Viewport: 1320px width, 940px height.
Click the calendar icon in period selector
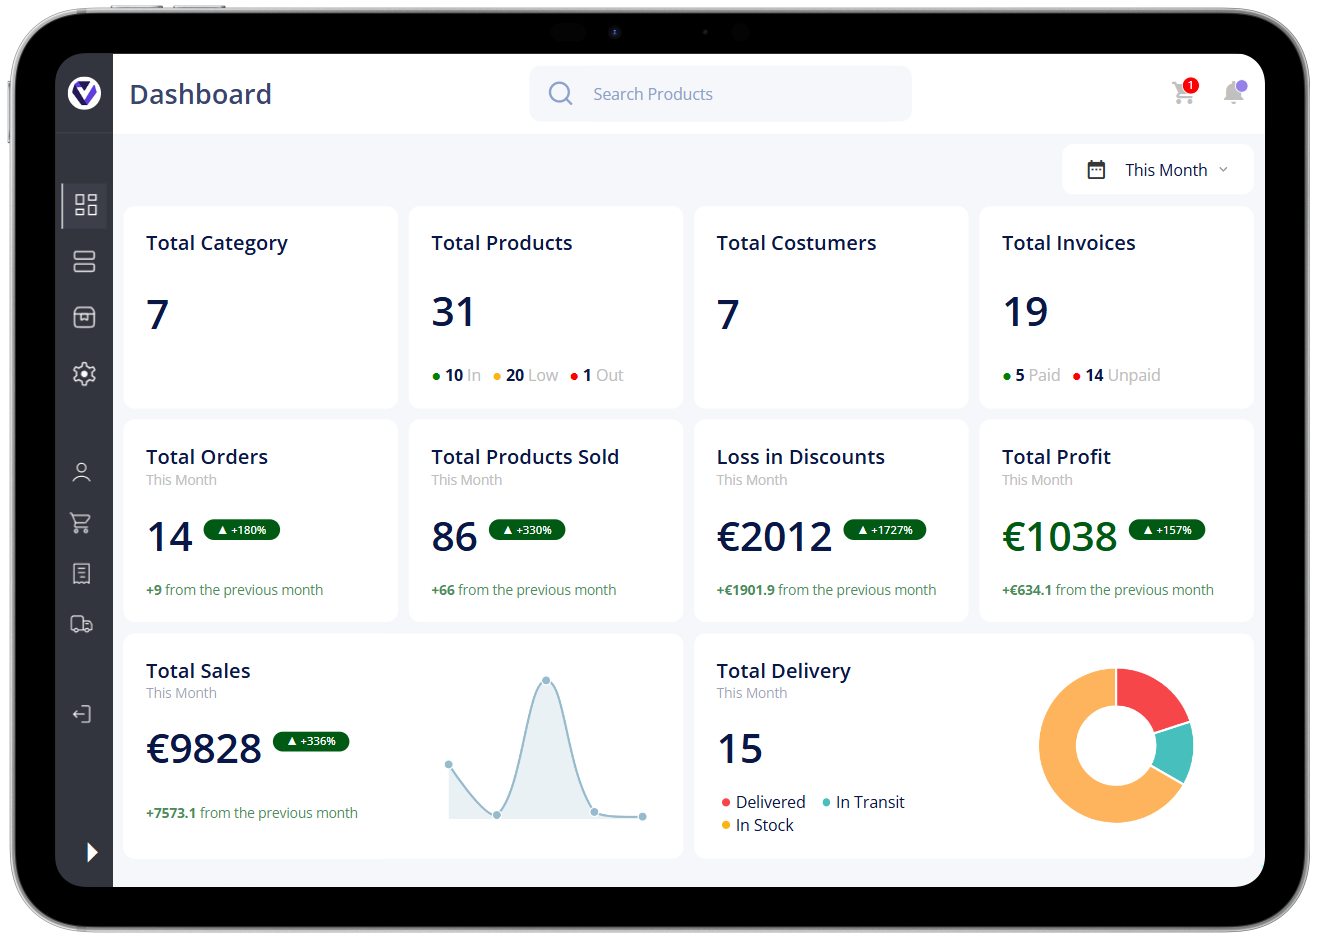(x=1096, y=170)
